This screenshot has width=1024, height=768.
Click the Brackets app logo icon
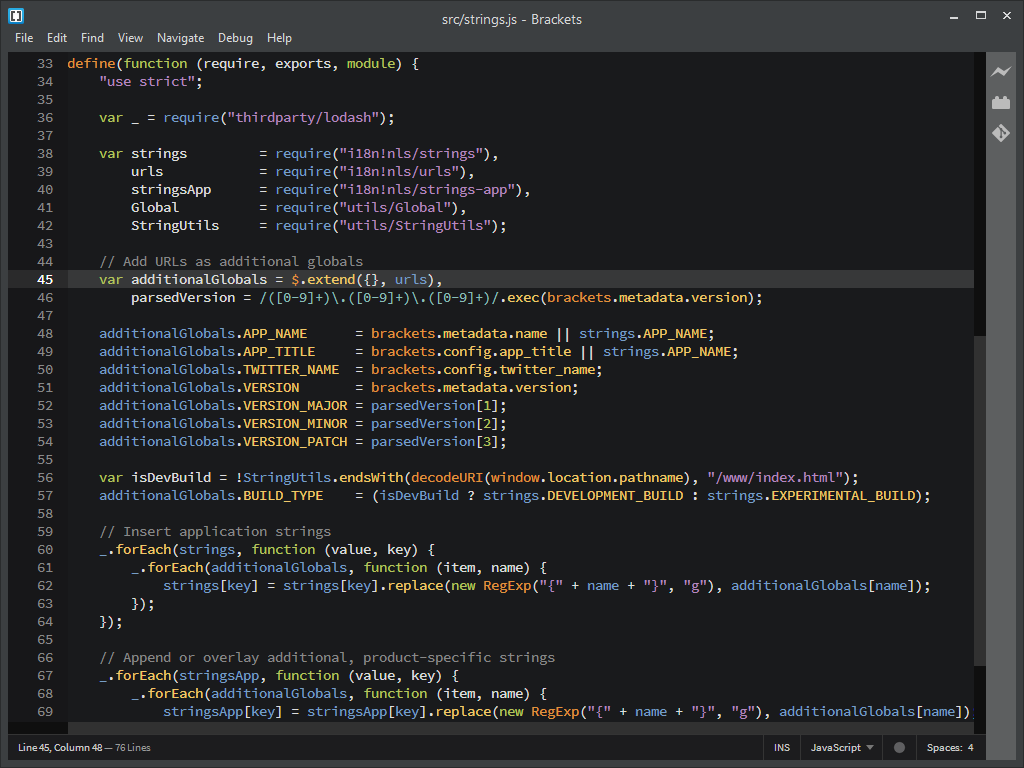pos(16,16)
